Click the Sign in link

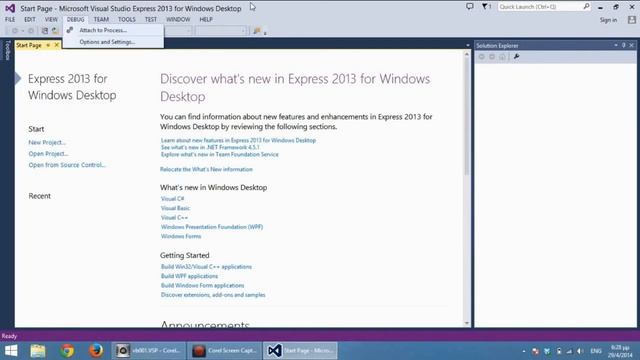click(608, 20)
